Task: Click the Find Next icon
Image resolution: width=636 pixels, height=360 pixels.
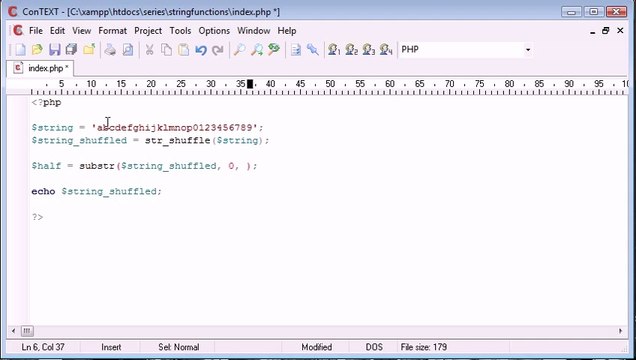Action: (x=257, y=50)
